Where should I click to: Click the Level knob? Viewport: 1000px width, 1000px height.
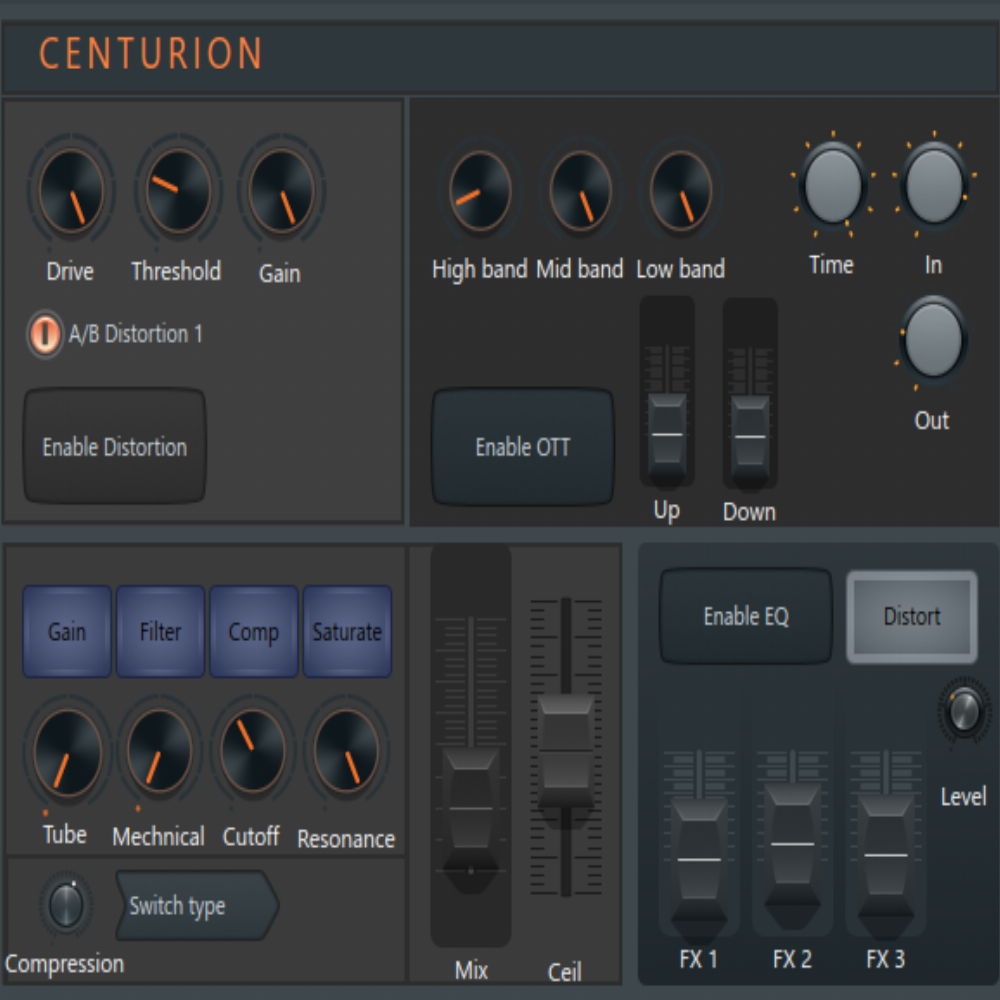pos(964,711)
